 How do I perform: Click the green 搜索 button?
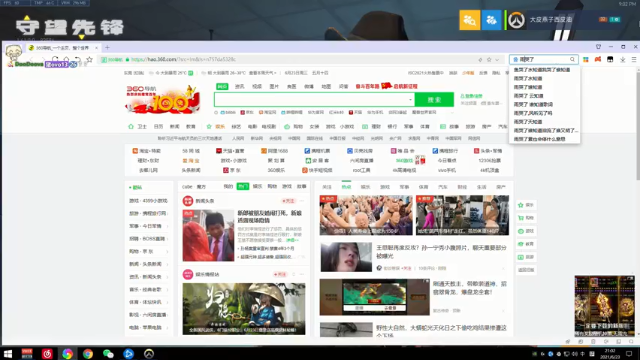point(434,99)
